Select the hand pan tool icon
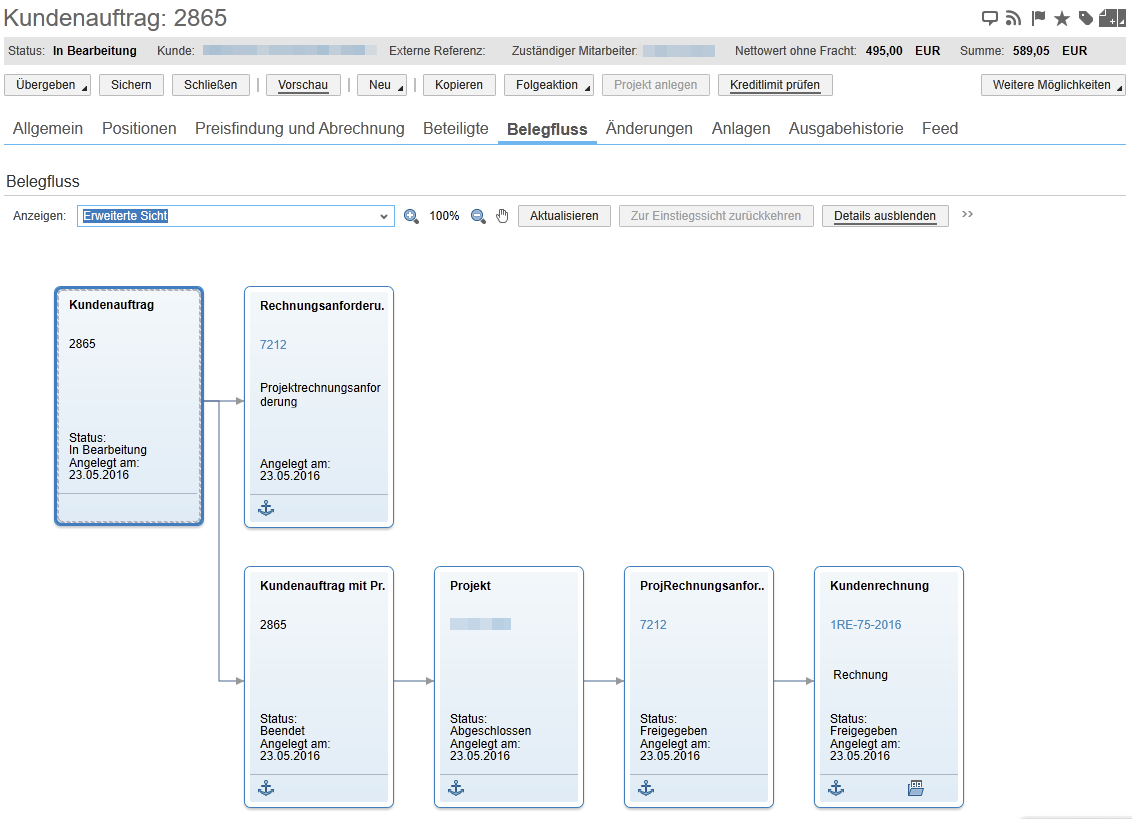Image resolution: width=1132 pixels, height=819 pixels. (x=502, y=216)
